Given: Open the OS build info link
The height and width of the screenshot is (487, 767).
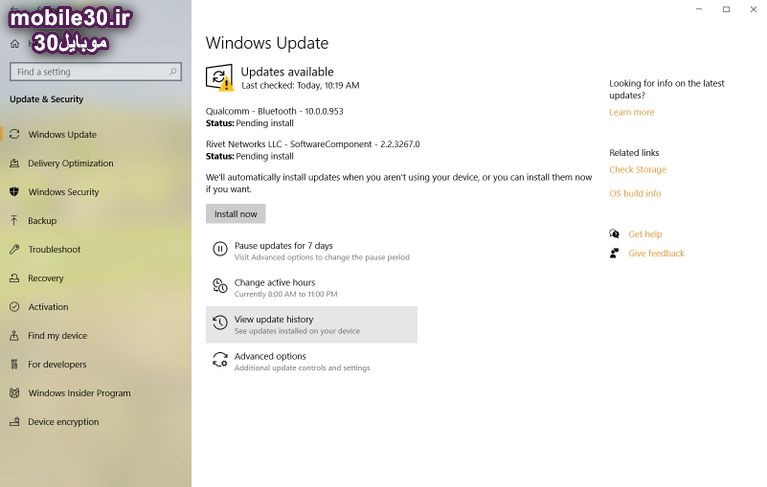Looking at the screenshot, I should (635, 193).
